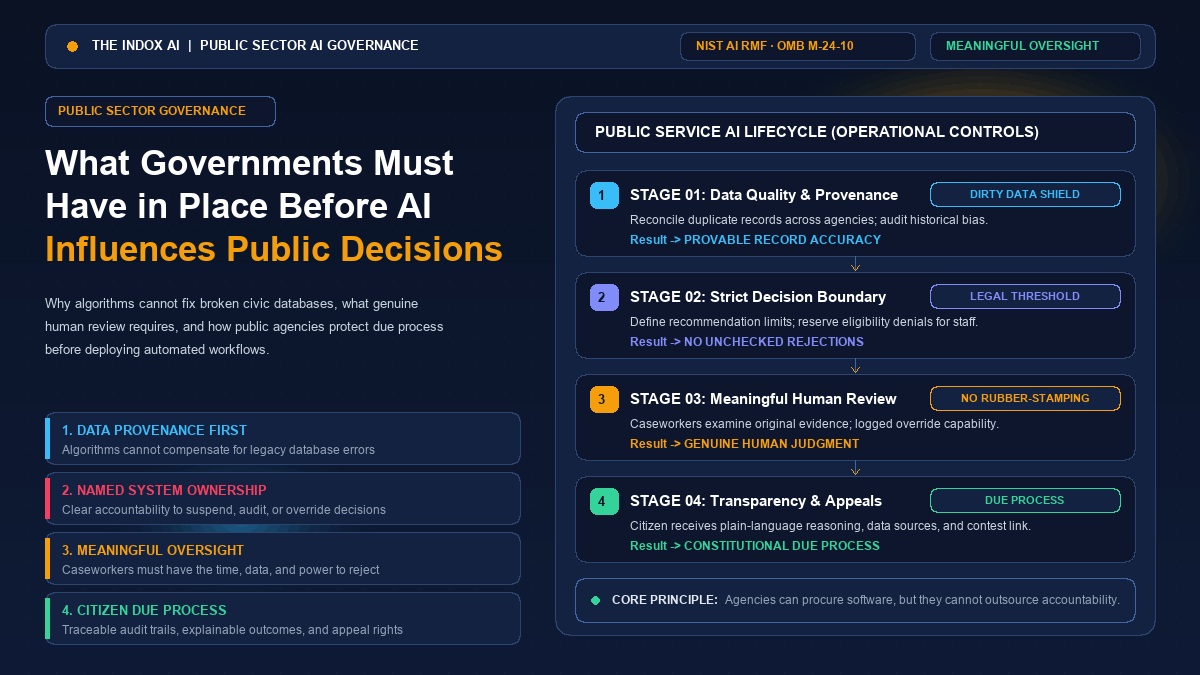Viewport: 1200px width, 675px height.
Task: Select the stage 4 number badge
Action: 604,501
